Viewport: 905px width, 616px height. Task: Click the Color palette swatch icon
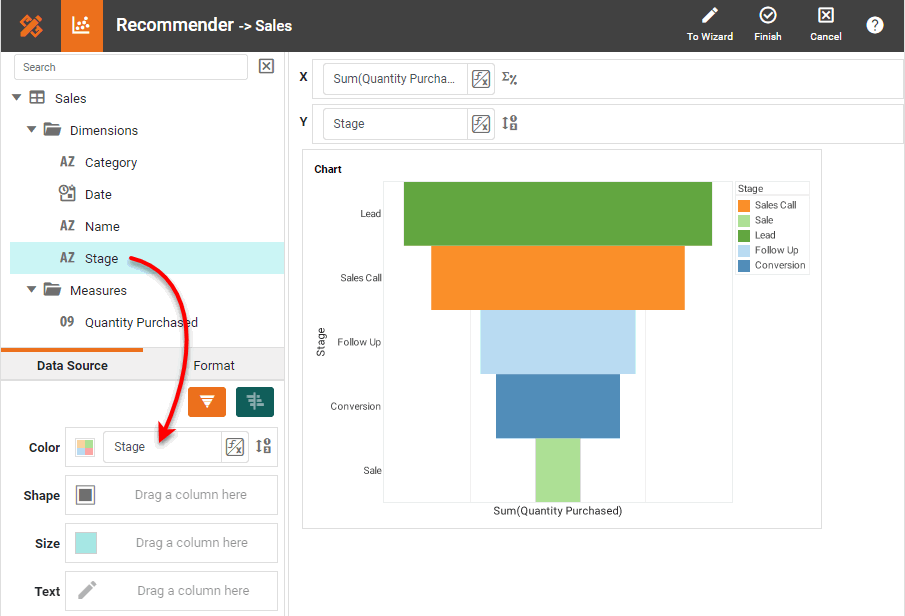[85, 447]
